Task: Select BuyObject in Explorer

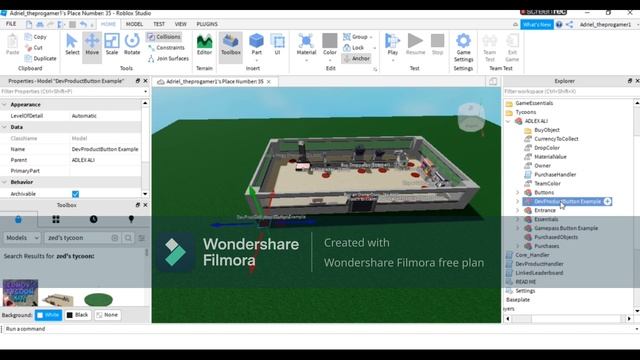Action: click(547, 130)
